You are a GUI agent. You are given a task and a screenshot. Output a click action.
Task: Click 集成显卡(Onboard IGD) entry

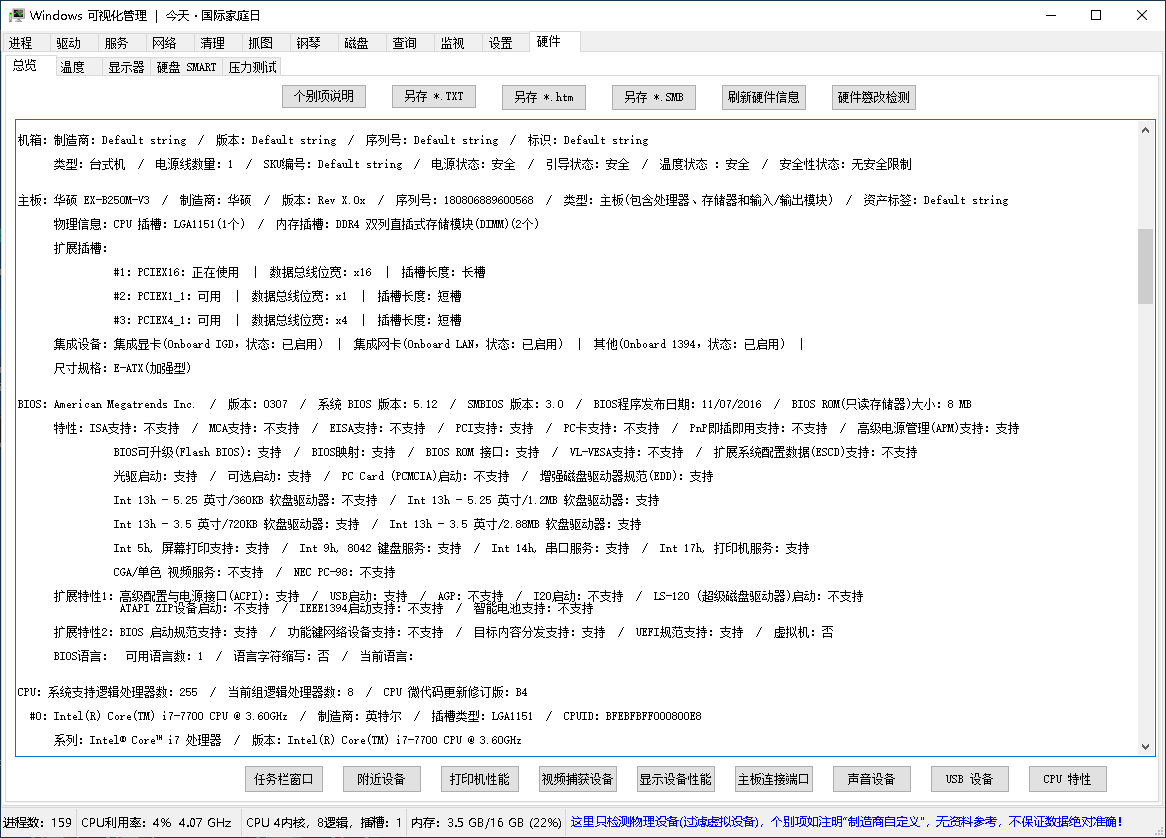coord(219,344)
